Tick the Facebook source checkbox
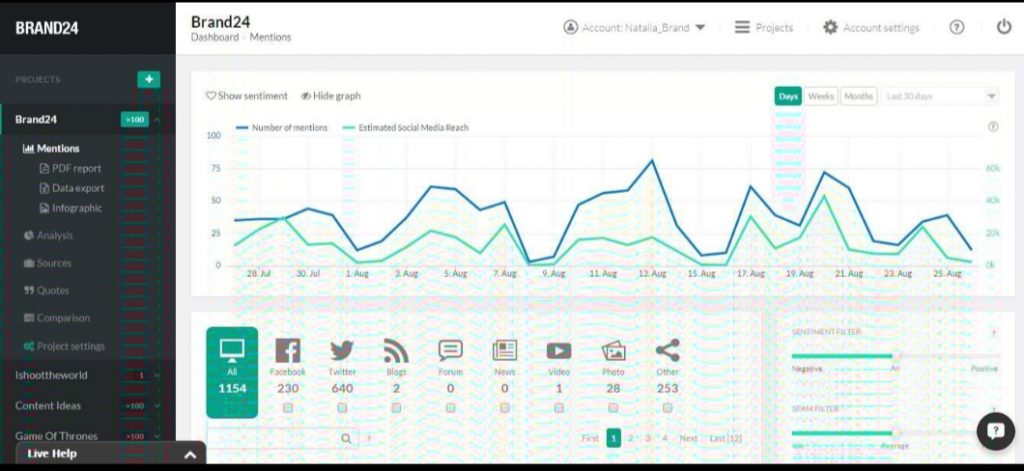This screenshot has height=471, width=1024. (288, 408)
